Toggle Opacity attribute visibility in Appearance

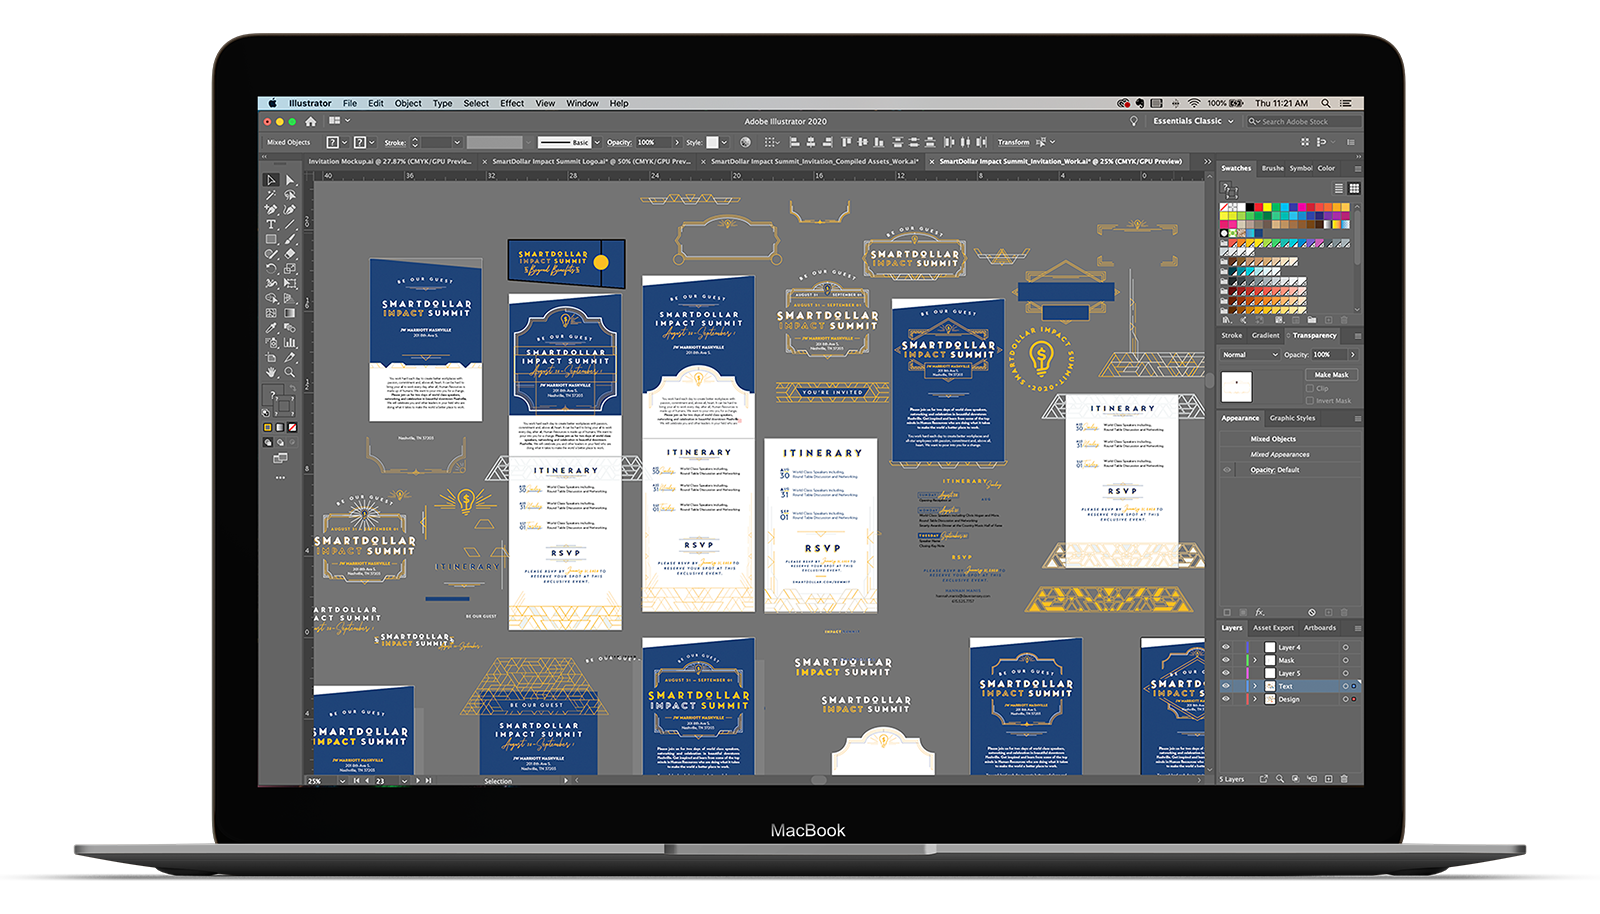tap(1227, 470)
